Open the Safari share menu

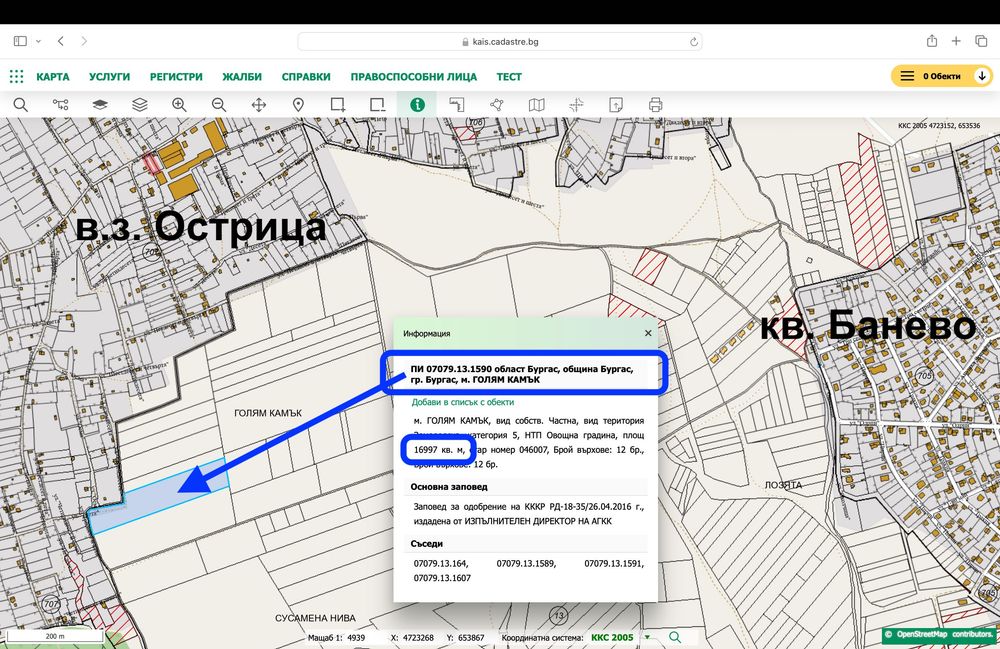tap(932, 41)
